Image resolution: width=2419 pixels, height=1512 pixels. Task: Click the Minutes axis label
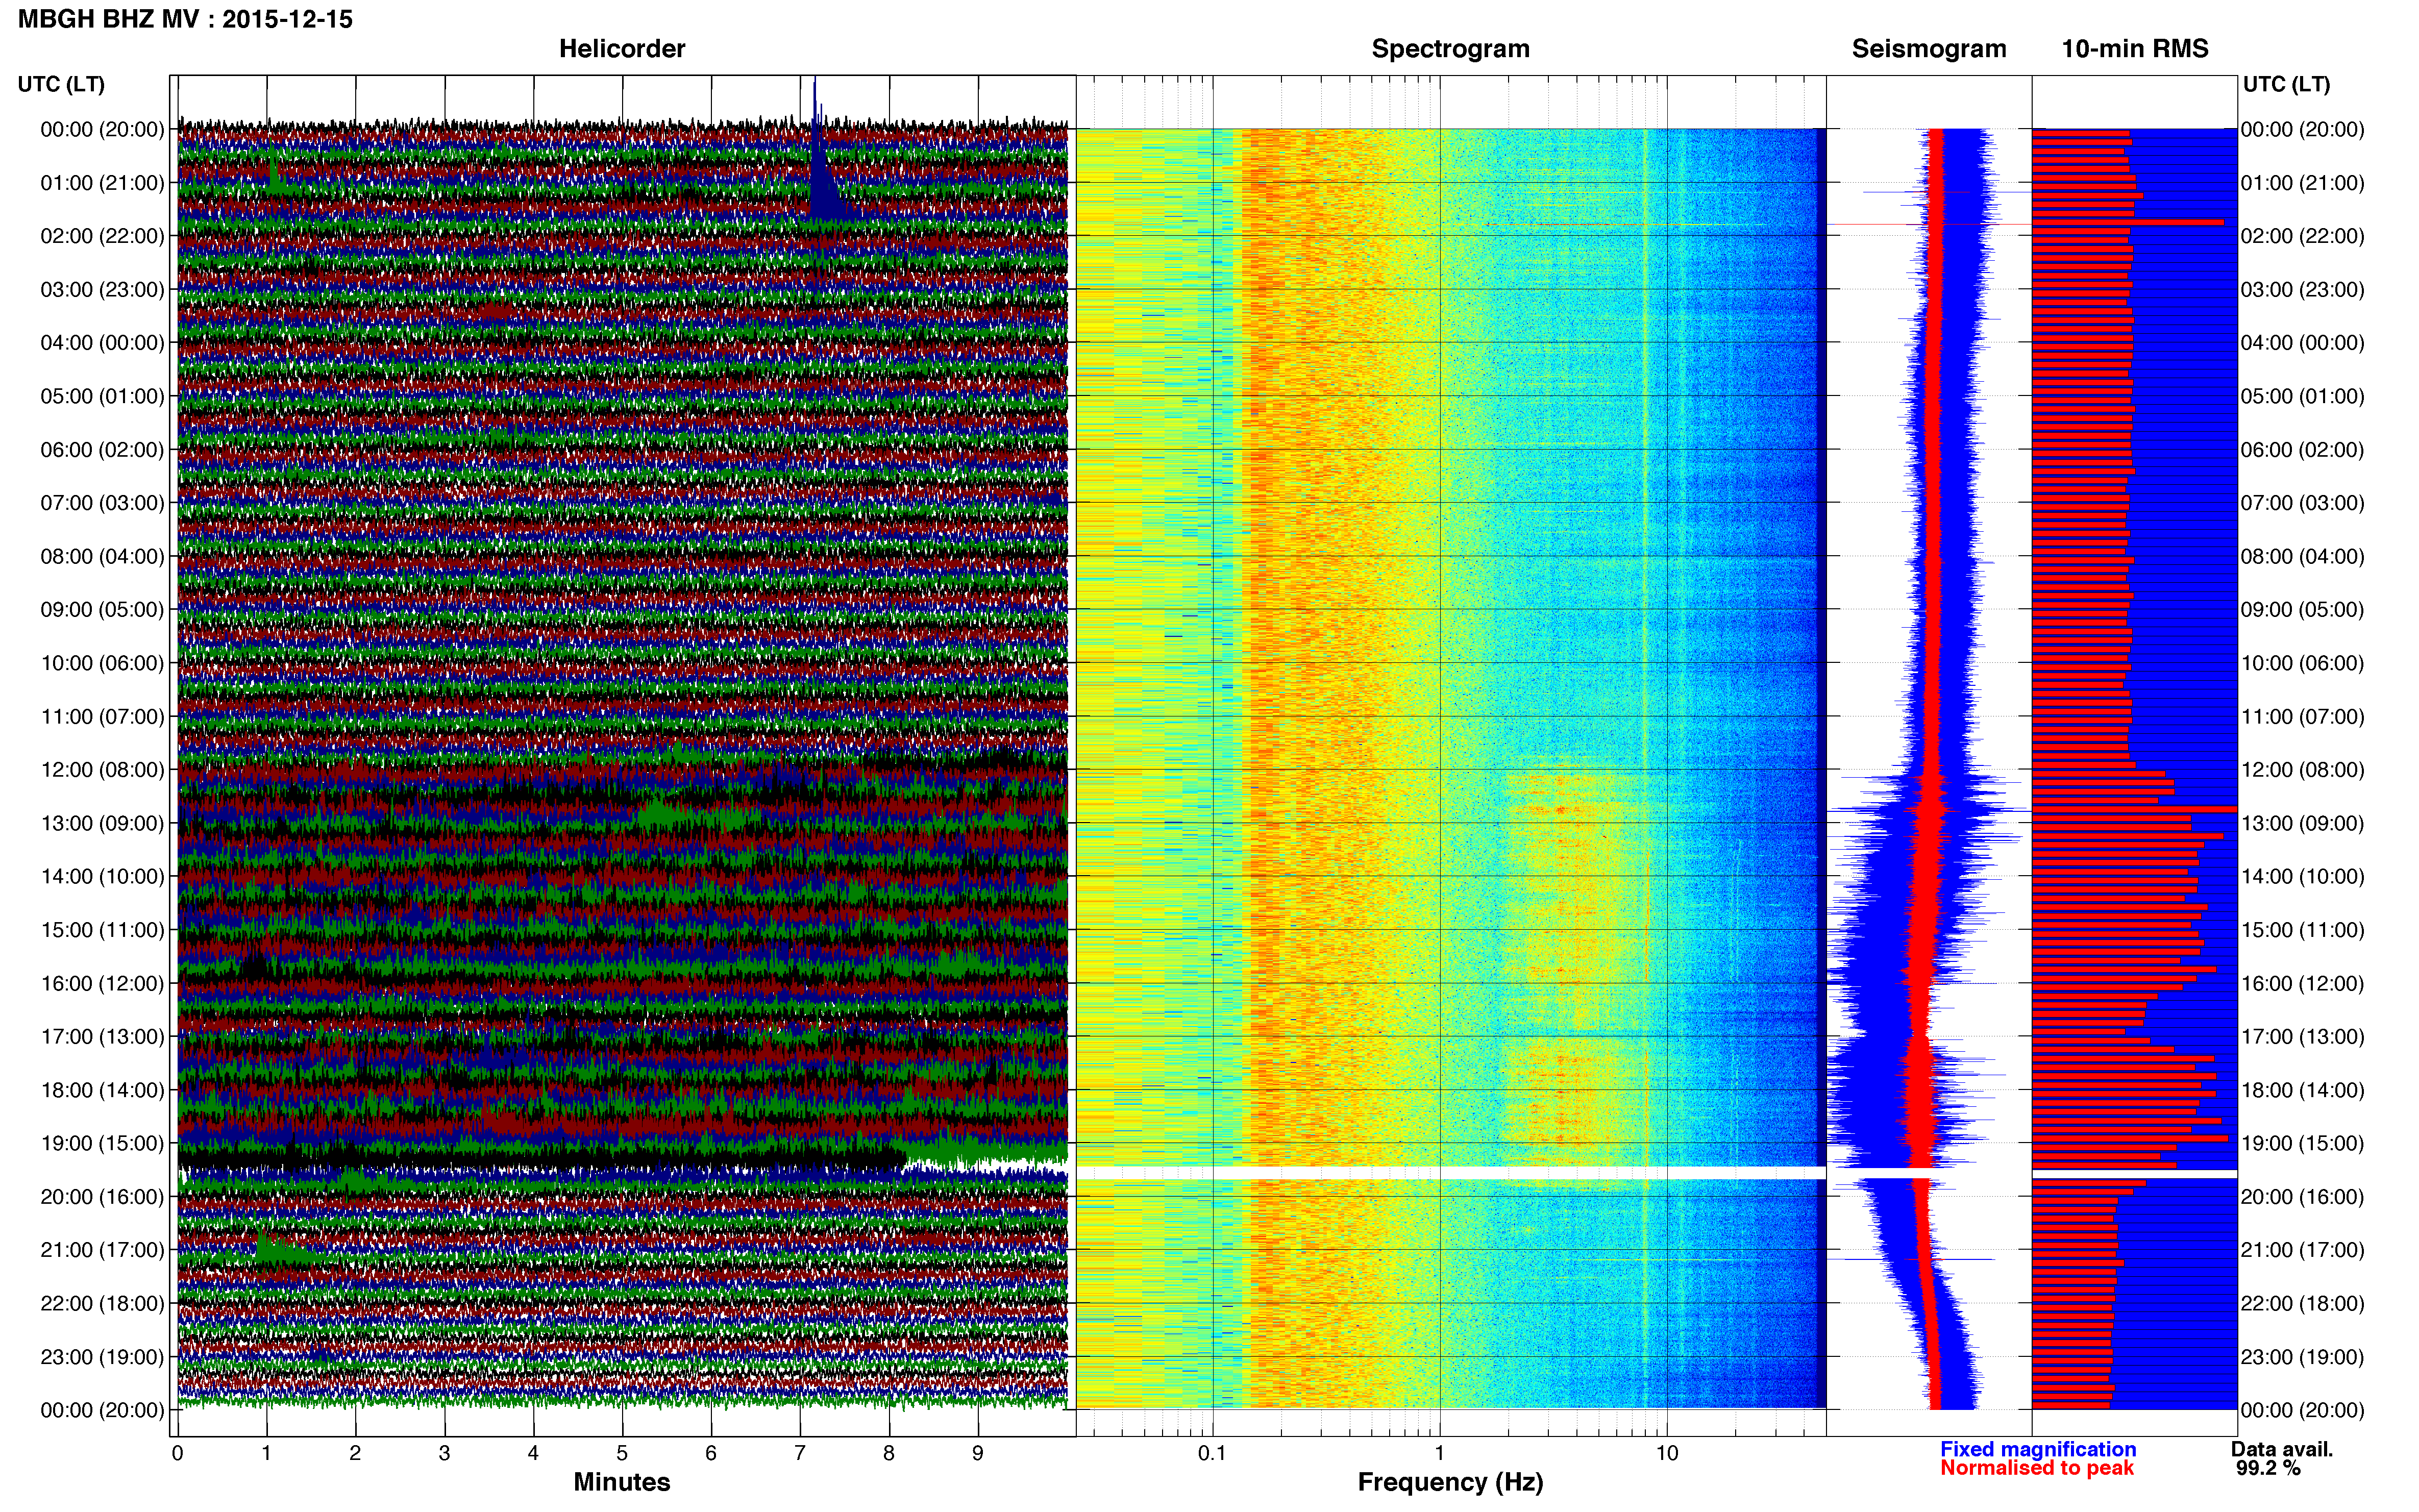[621, 1482]
